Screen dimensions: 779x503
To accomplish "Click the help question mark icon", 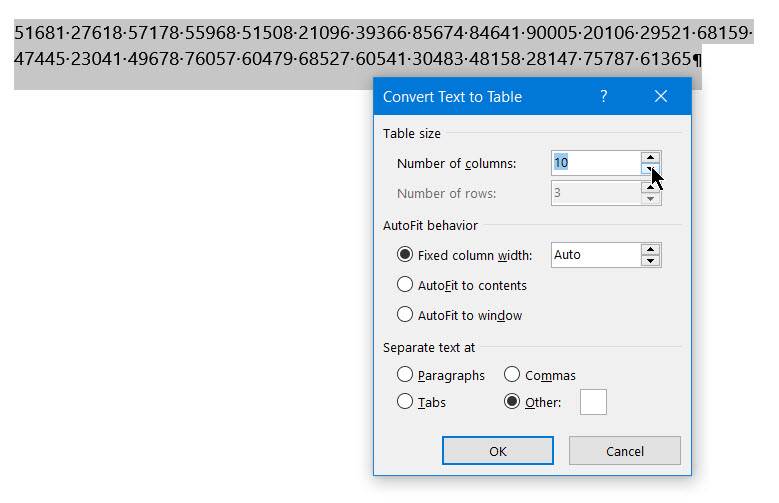I will 604,96.
